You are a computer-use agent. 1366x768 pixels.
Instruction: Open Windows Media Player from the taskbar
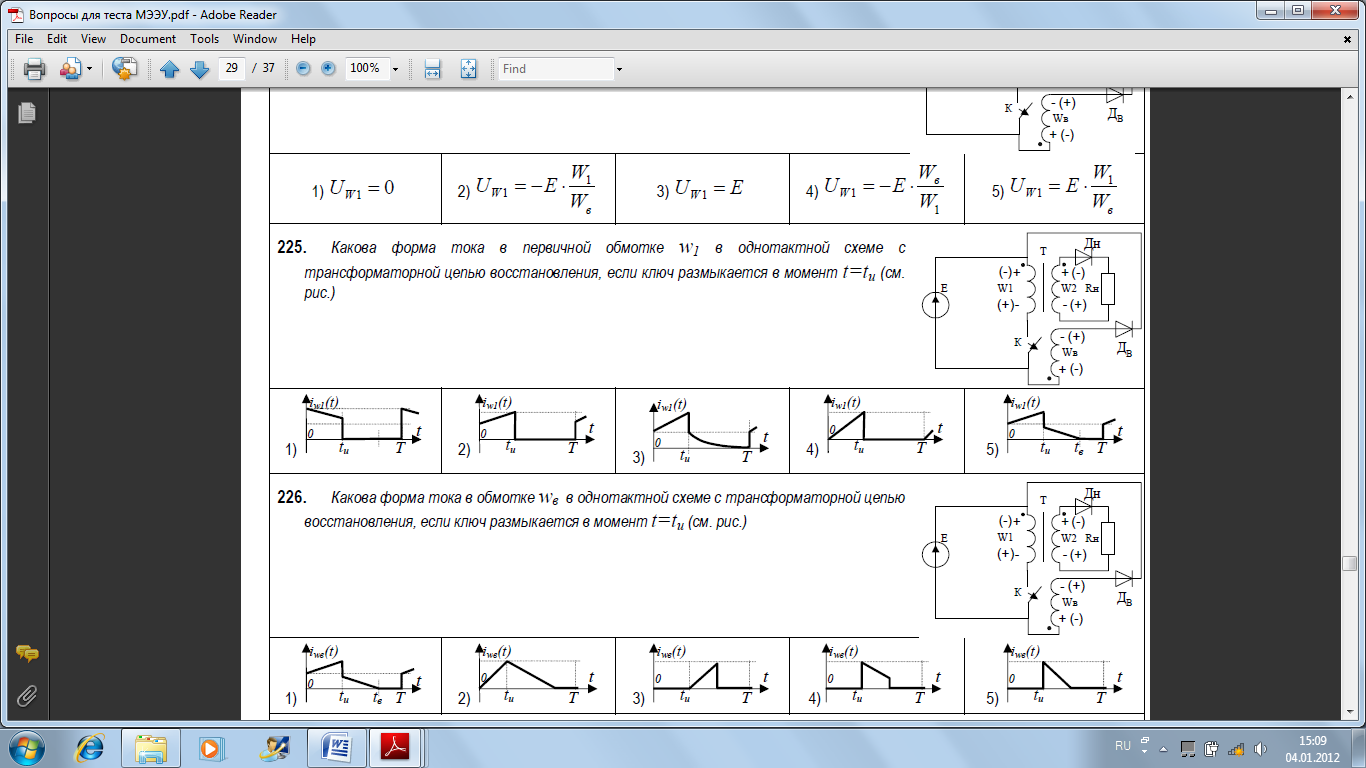pyautogui.click(x=212, y=747)
